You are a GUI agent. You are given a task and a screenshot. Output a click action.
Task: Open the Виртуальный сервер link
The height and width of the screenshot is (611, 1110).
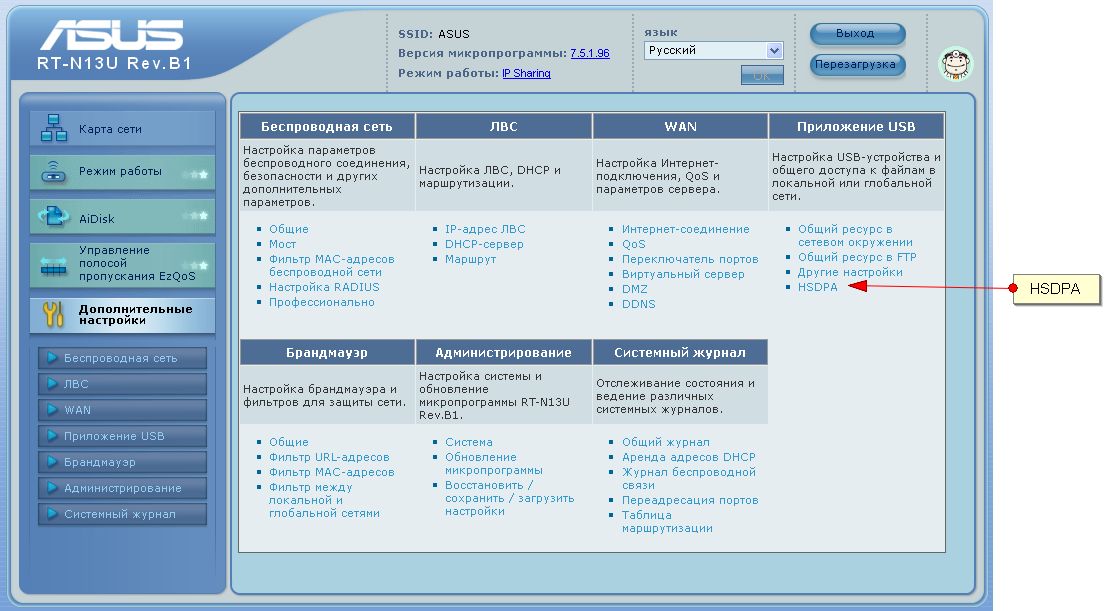(x=683, y=274)
